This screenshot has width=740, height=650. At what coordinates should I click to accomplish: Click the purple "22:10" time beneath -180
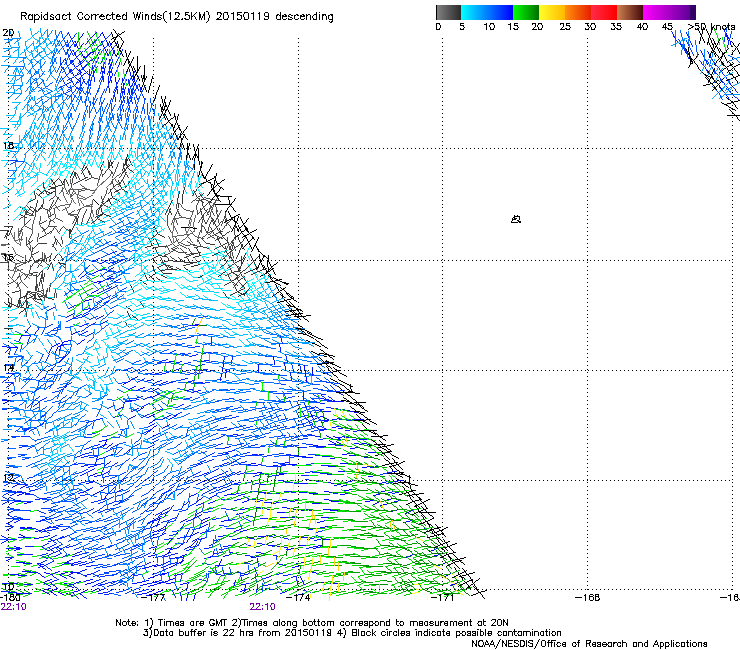pyautogui.click(x=13, y=607)
